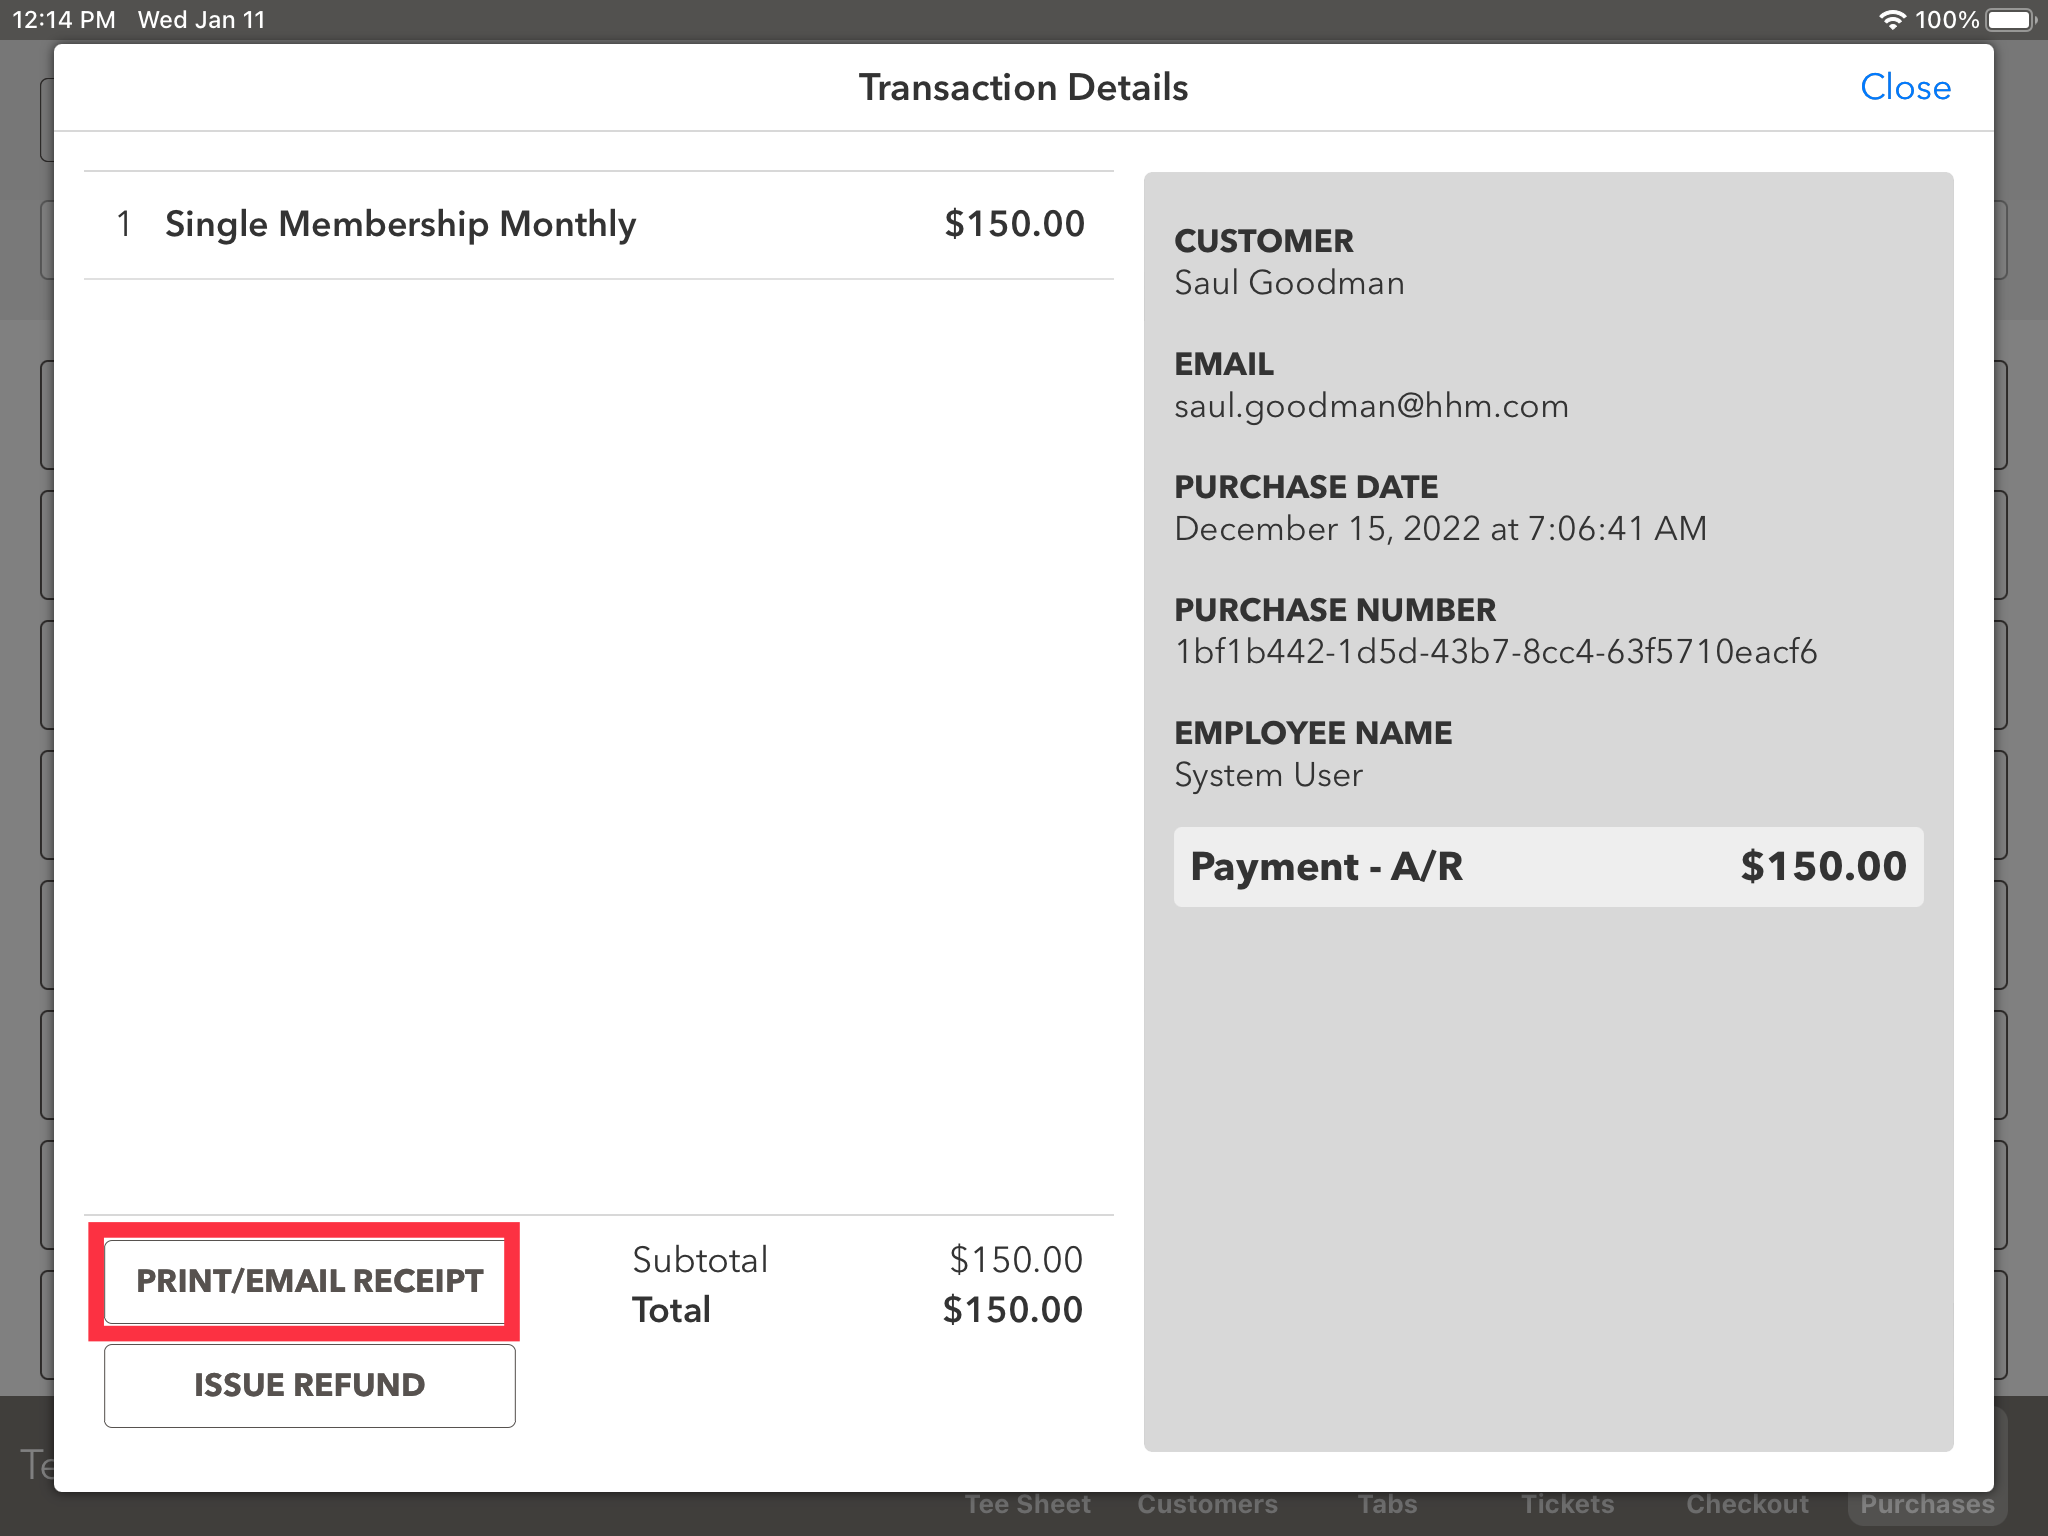The width and height of the screenshot is (2048, 1536).
Task: Switch to the Tee Sheet tab
Action: pyautogui.click(x=1027, y=1503)
